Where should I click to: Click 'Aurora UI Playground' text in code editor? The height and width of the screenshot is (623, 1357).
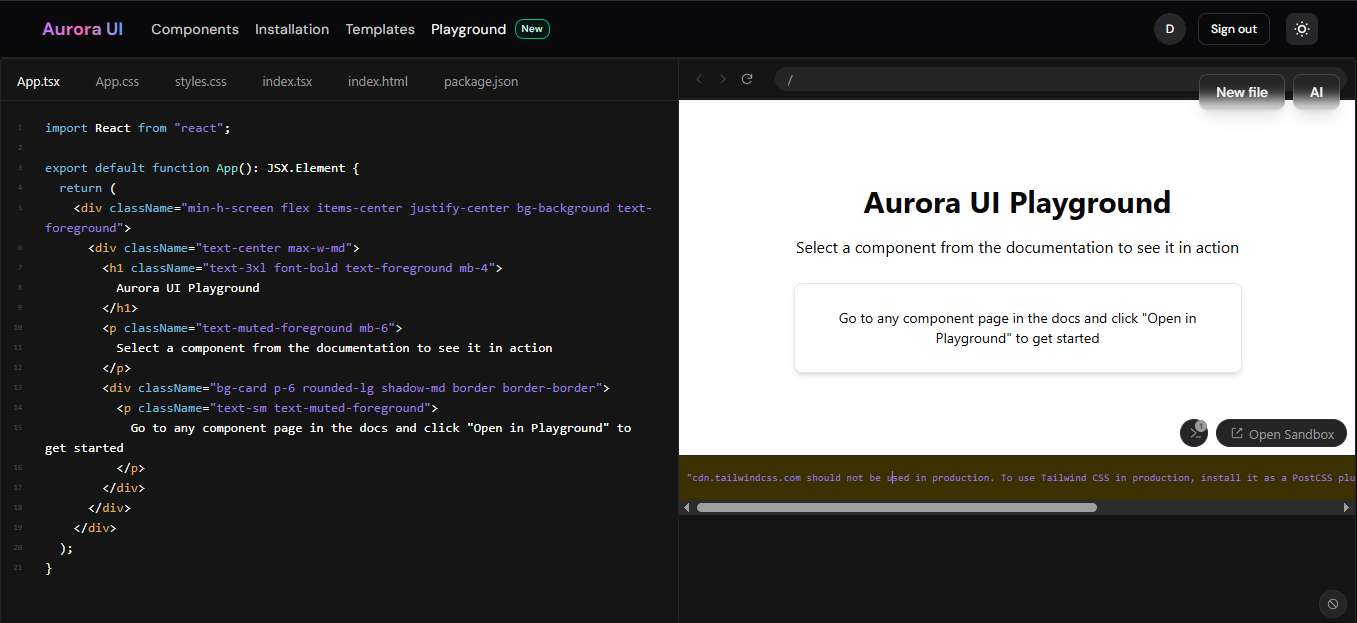188,288
